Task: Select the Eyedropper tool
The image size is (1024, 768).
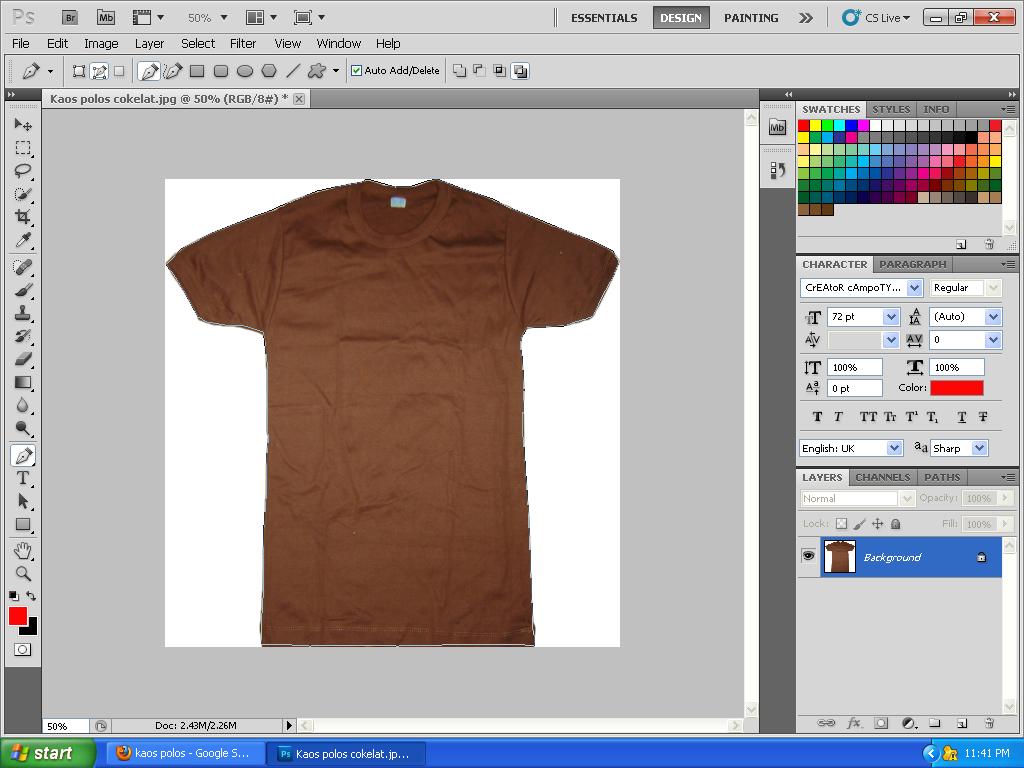Action: tap(23, 240)
